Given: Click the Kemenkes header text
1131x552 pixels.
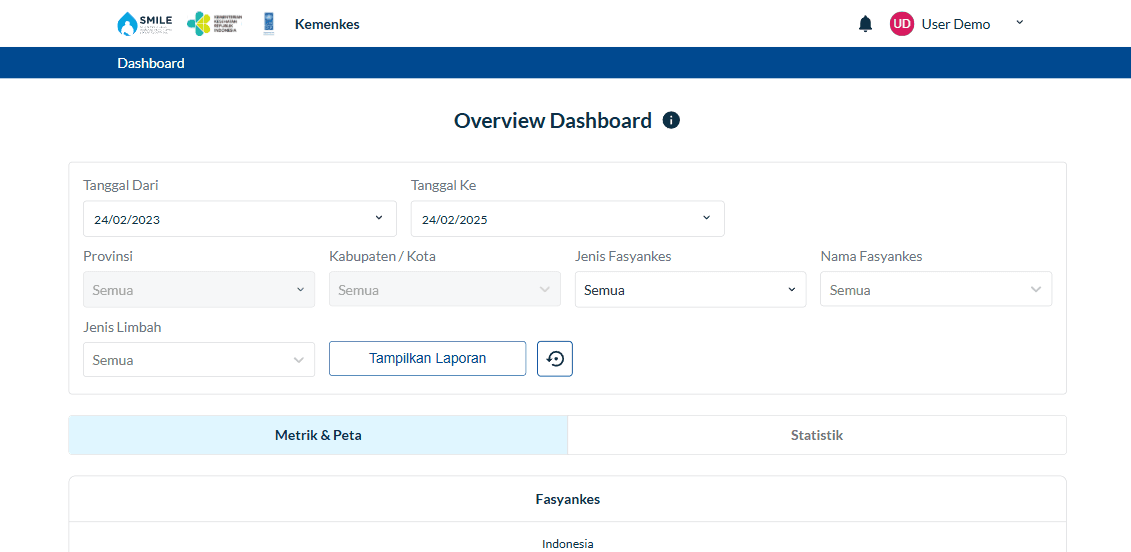Looking at the screenshot, I should [x=327, y=25].
